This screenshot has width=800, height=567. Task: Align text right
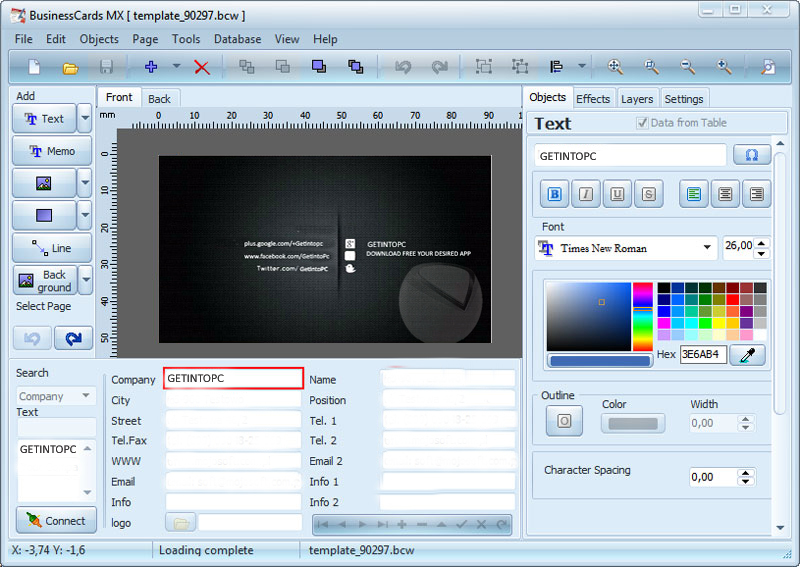[x=757, y=194]
